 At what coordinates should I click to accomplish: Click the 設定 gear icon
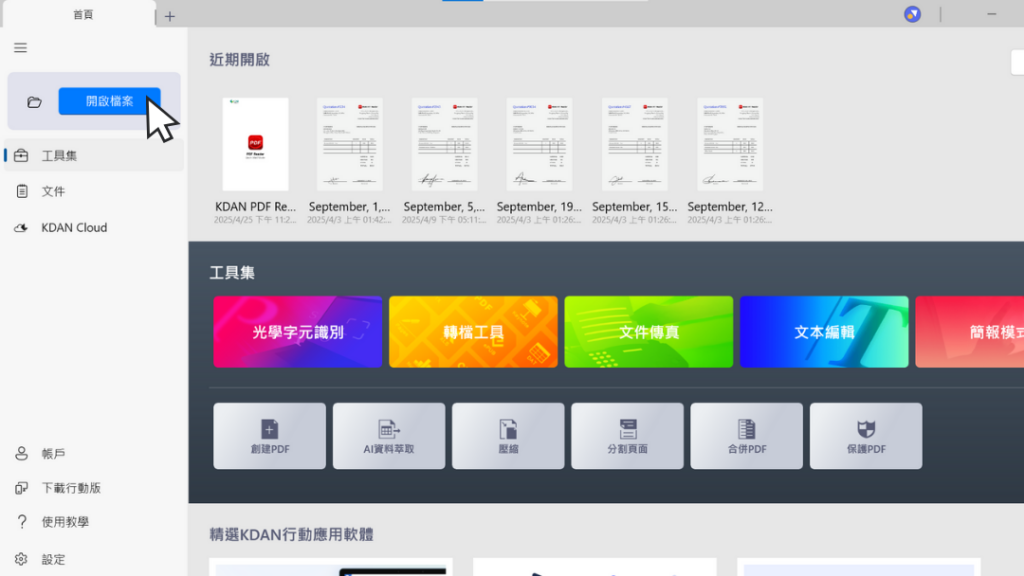(21, 559)
